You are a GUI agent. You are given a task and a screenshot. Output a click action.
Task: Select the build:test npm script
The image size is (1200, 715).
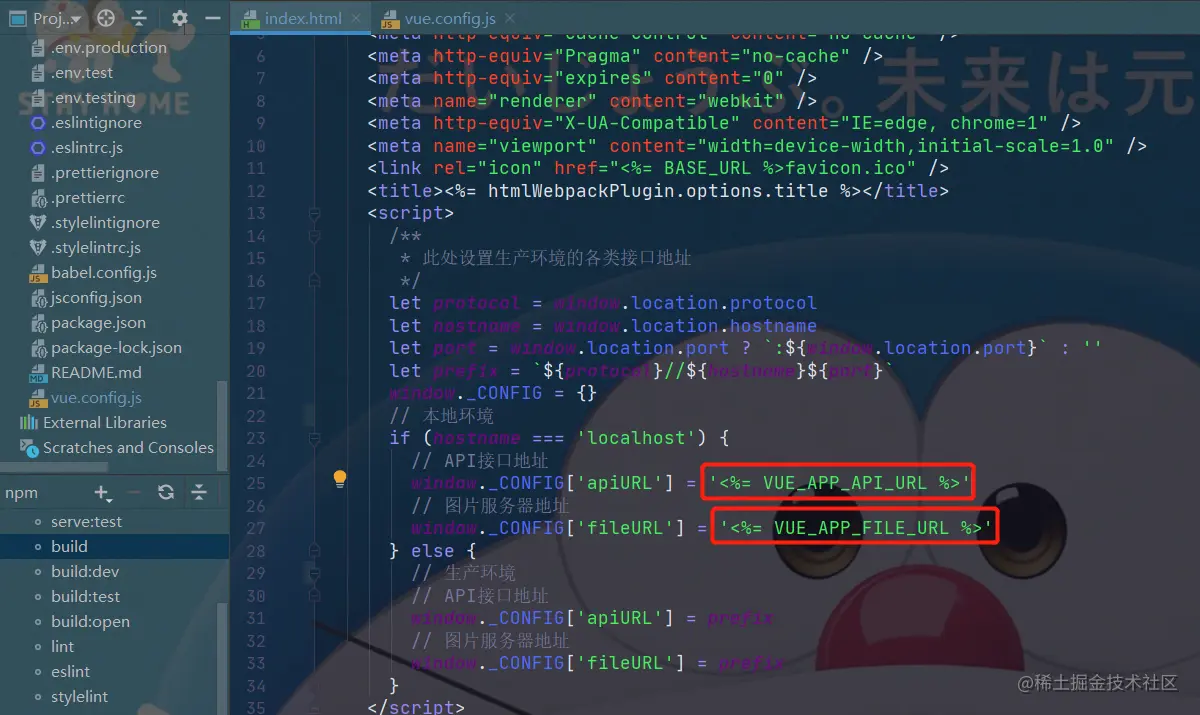(85, 597)
